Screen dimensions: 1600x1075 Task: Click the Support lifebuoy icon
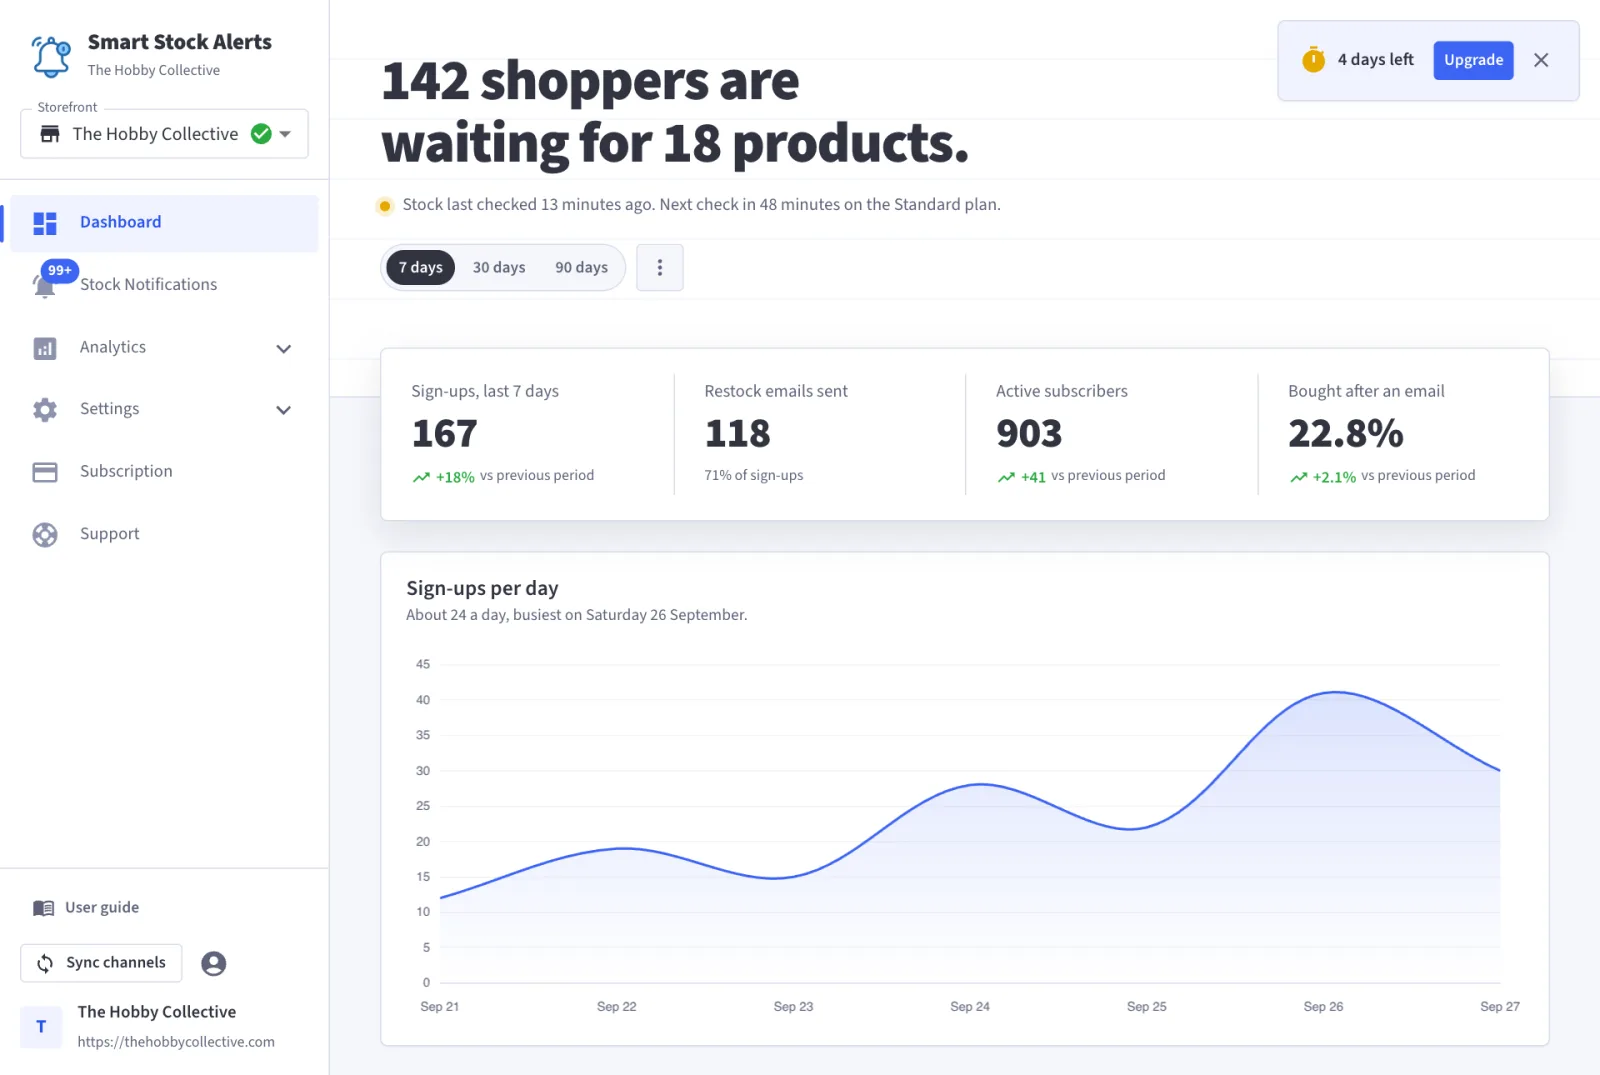point(45,535)
